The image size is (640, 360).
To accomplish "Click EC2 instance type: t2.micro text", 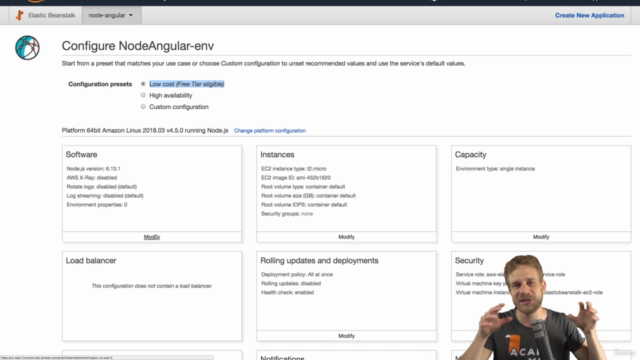I will click(x=293, y=169).
